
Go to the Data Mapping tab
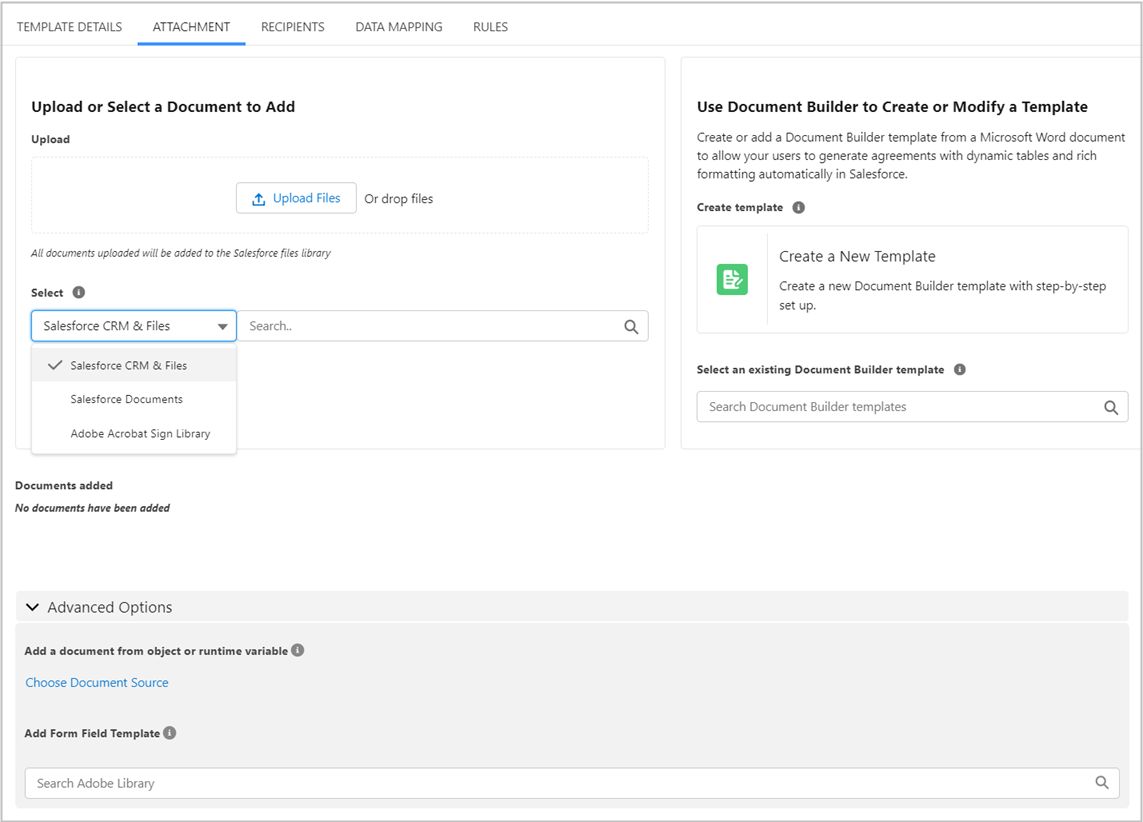pos(399,27)
